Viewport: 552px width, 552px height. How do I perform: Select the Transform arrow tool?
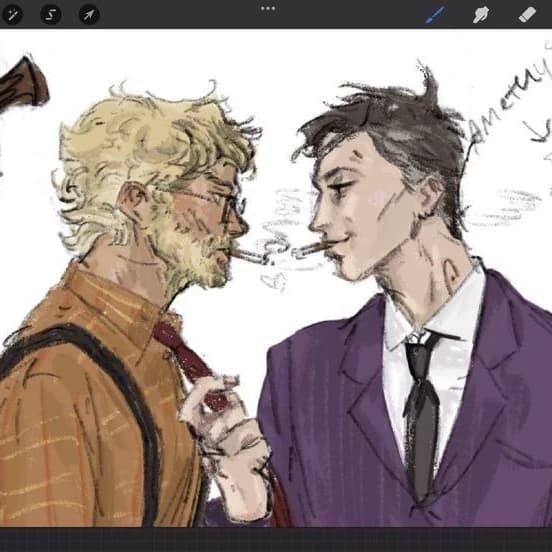(89, 15)
